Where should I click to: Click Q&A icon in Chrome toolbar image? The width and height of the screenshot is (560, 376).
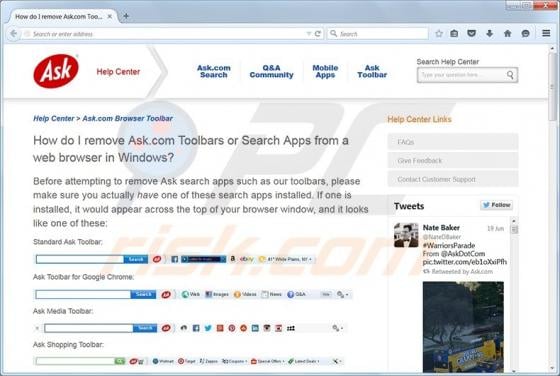pyautogui.click(x=290, y=294)
